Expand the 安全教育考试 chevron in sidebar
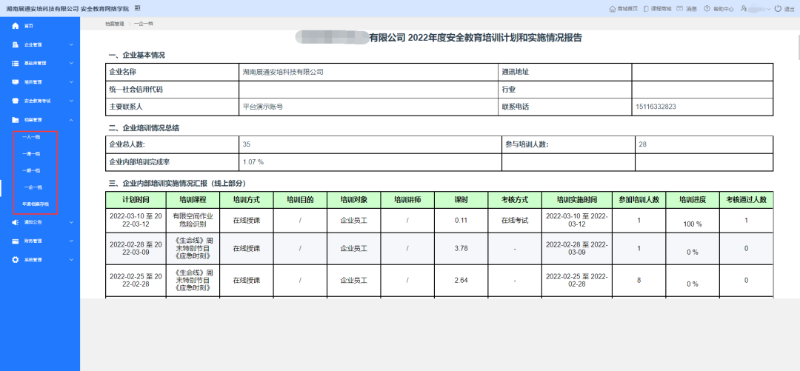 [71, 101]
